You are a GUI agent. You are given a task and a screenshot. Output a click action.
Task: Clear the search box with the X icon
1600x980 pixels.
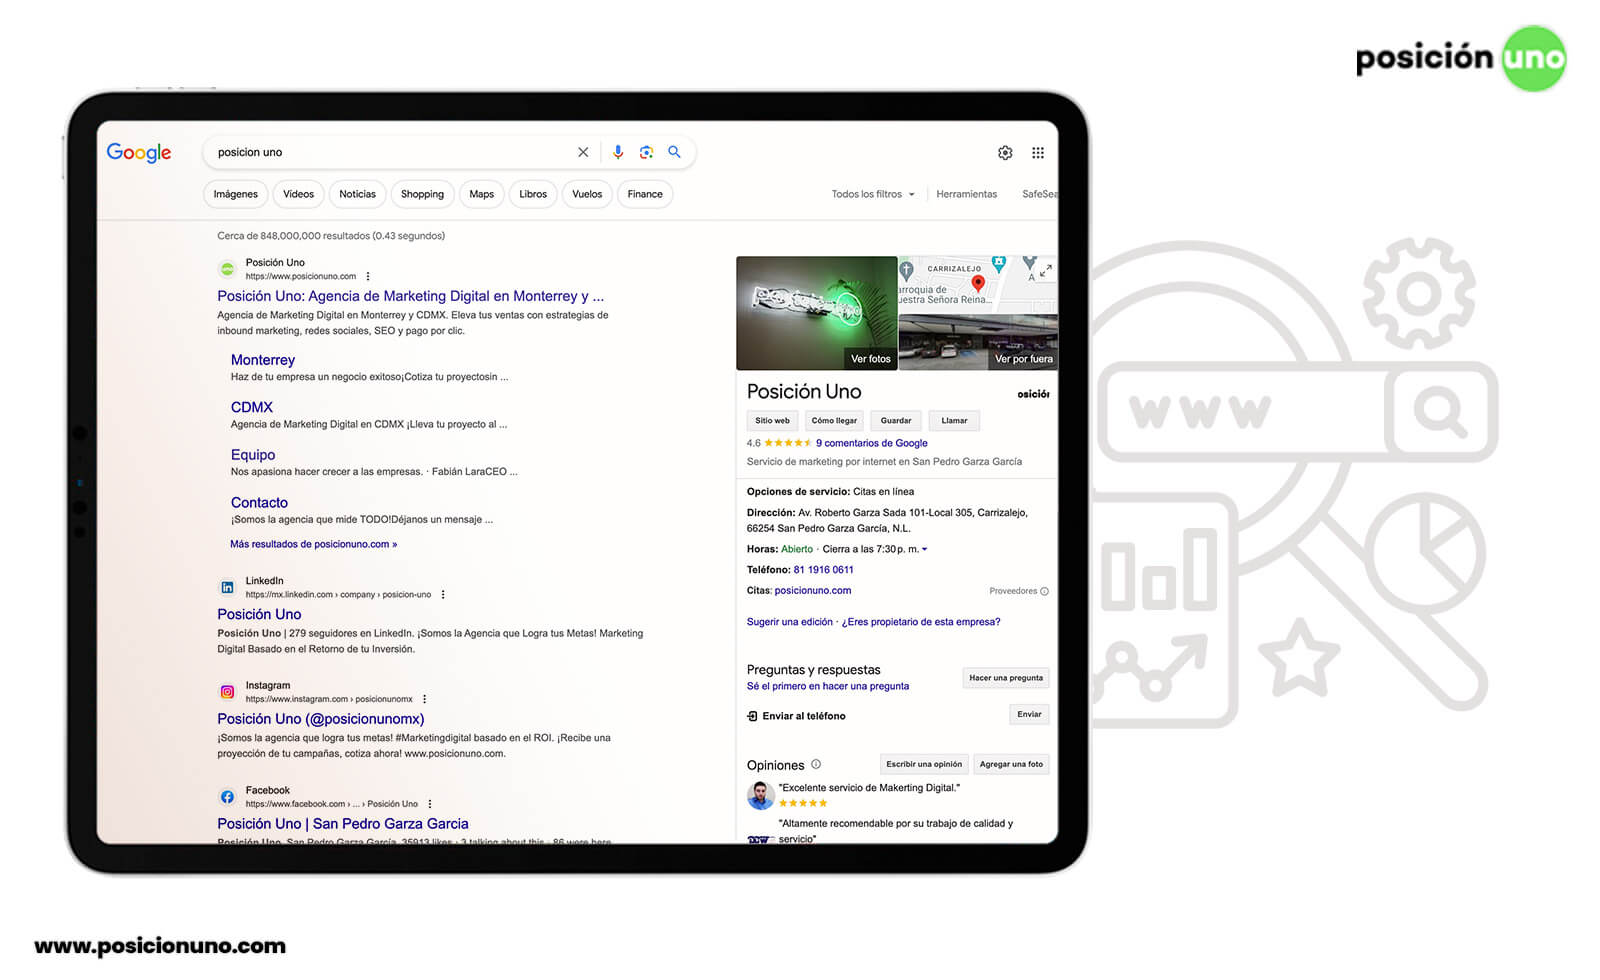pos(583,152)
